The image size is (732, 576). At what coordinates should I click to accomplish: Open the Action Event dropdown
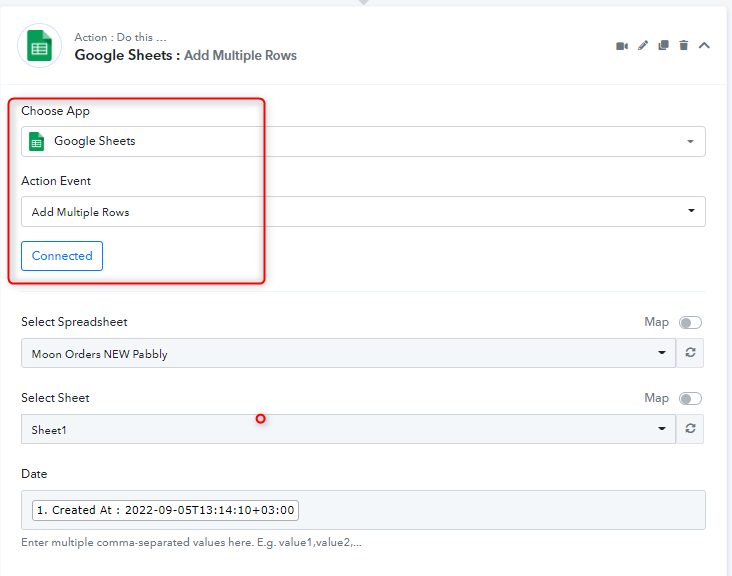click(x=363, y=212)
